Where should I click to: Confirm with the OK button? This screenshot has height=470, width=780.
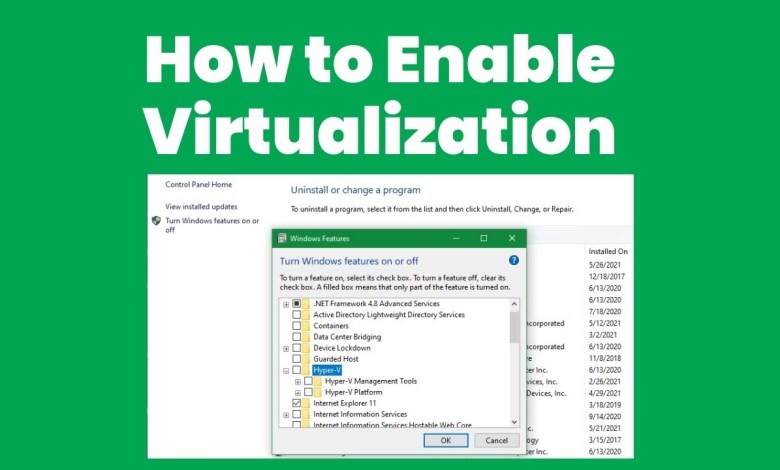coord(446,440)
